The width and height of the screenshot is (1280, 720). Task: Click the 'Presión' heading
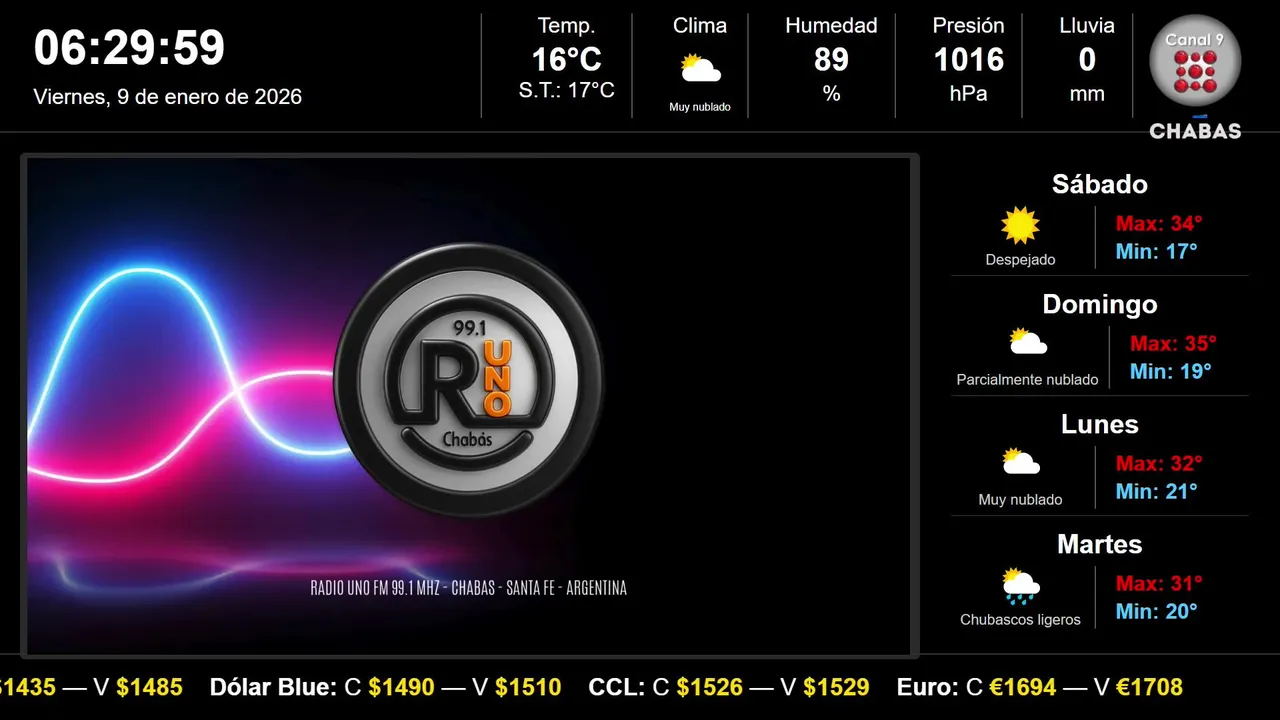(x=968, y=26)
